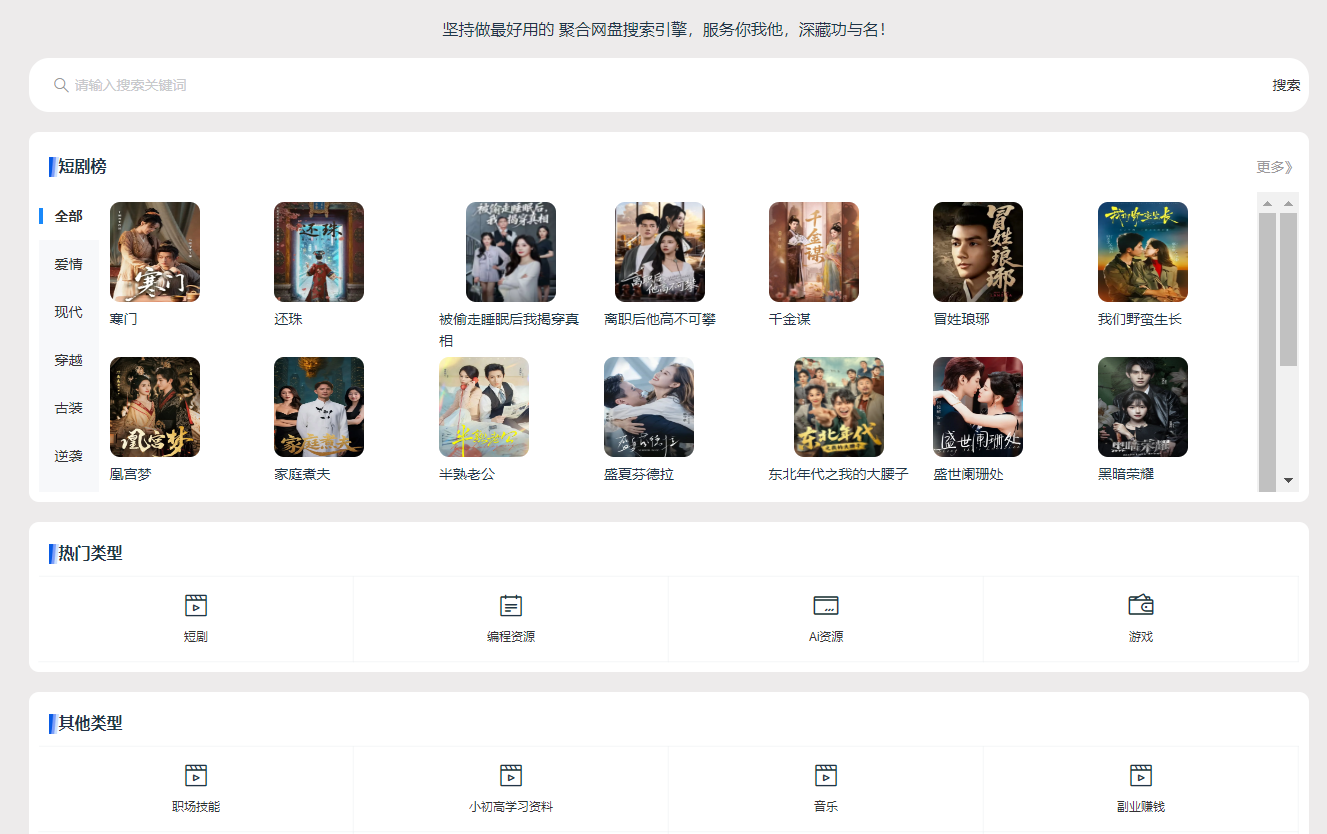
Task: Click the scrollbar down arrow in 短剧榜
Action: (1288, 481)
